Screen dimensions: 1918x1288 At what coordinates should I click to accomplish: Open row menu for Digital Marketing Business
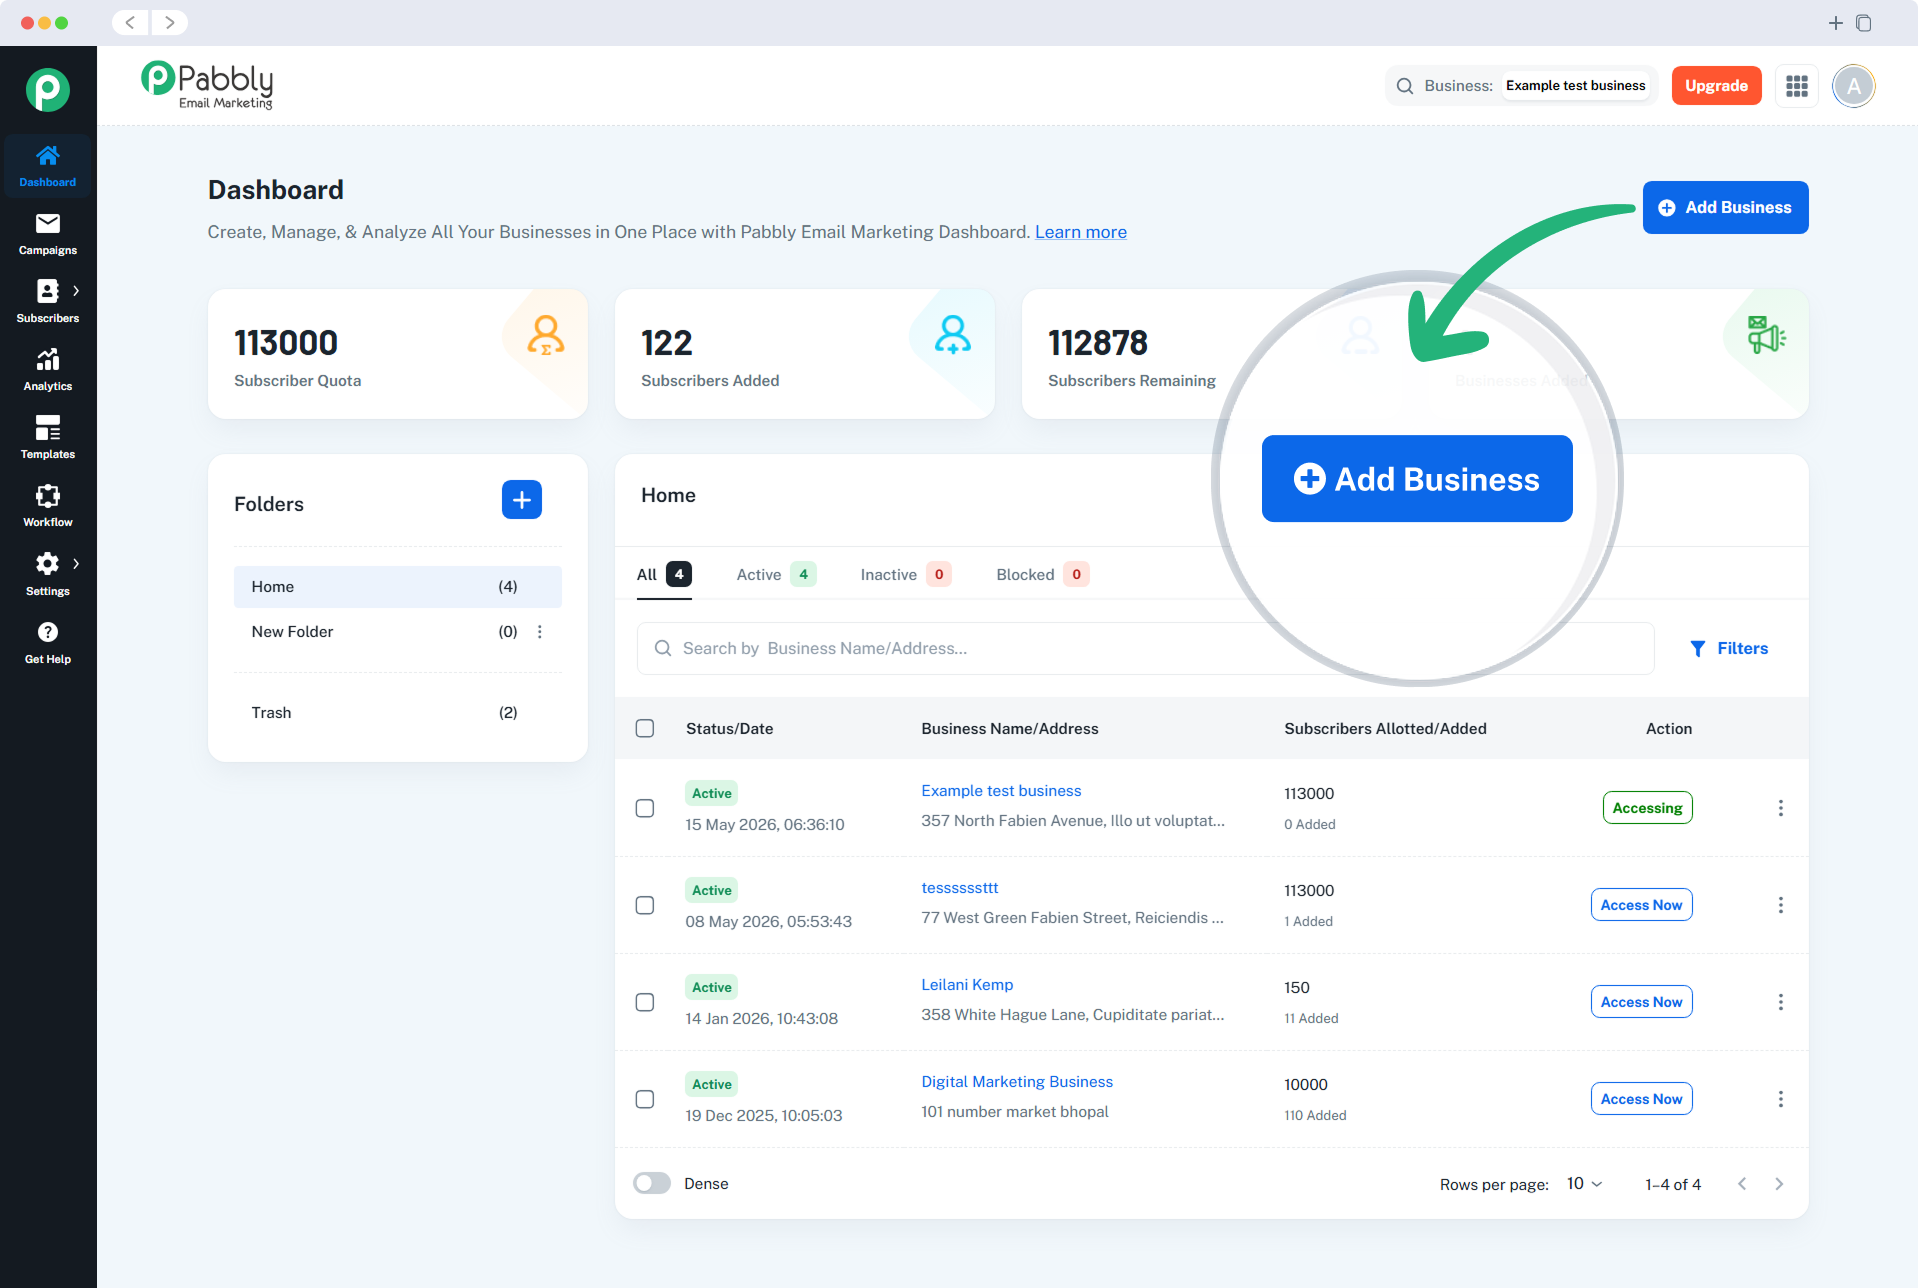pyautogui.click(x=1781, y=1099)
